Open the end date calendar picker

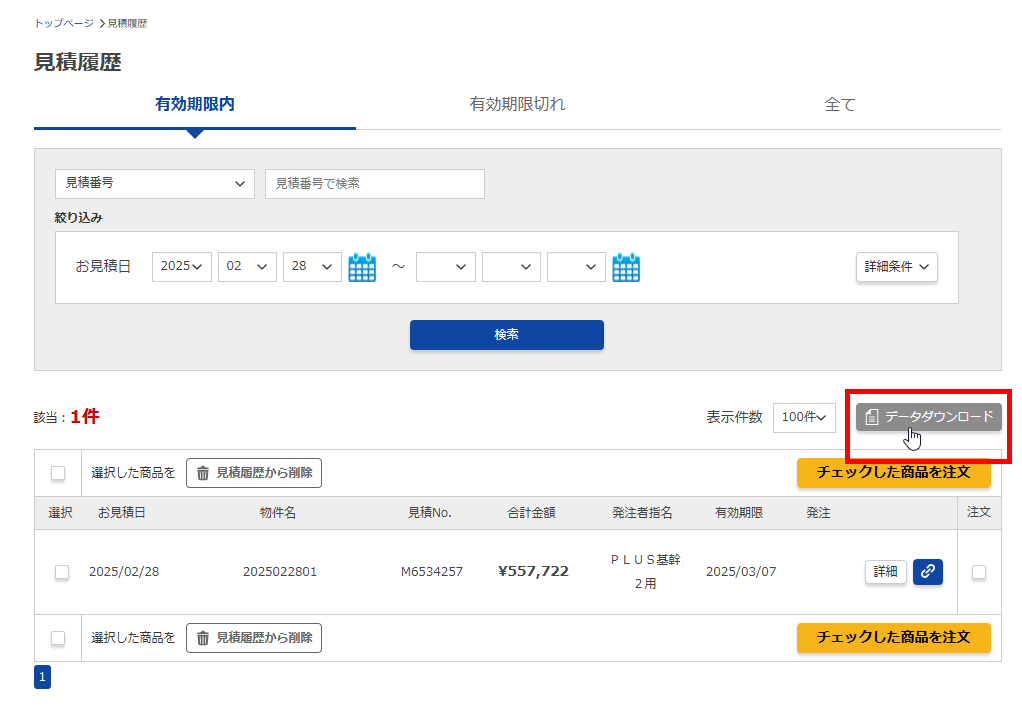click(626, 267)
